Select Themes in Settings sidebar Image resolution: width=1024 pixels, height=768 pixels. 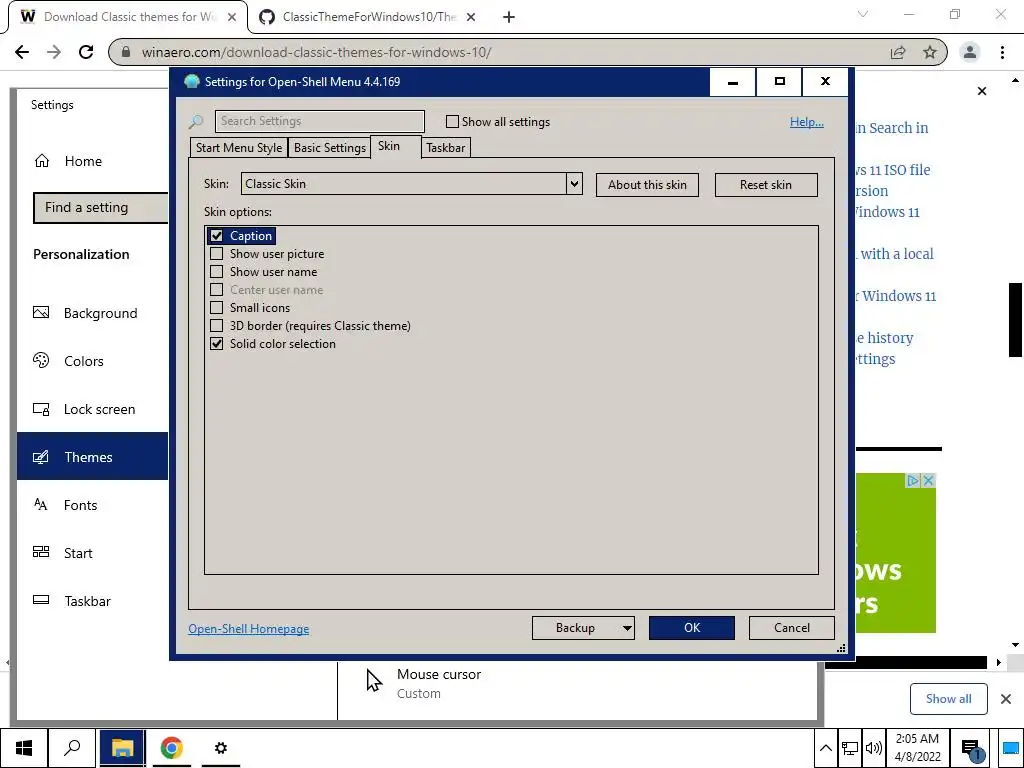[x=92, y=456]
